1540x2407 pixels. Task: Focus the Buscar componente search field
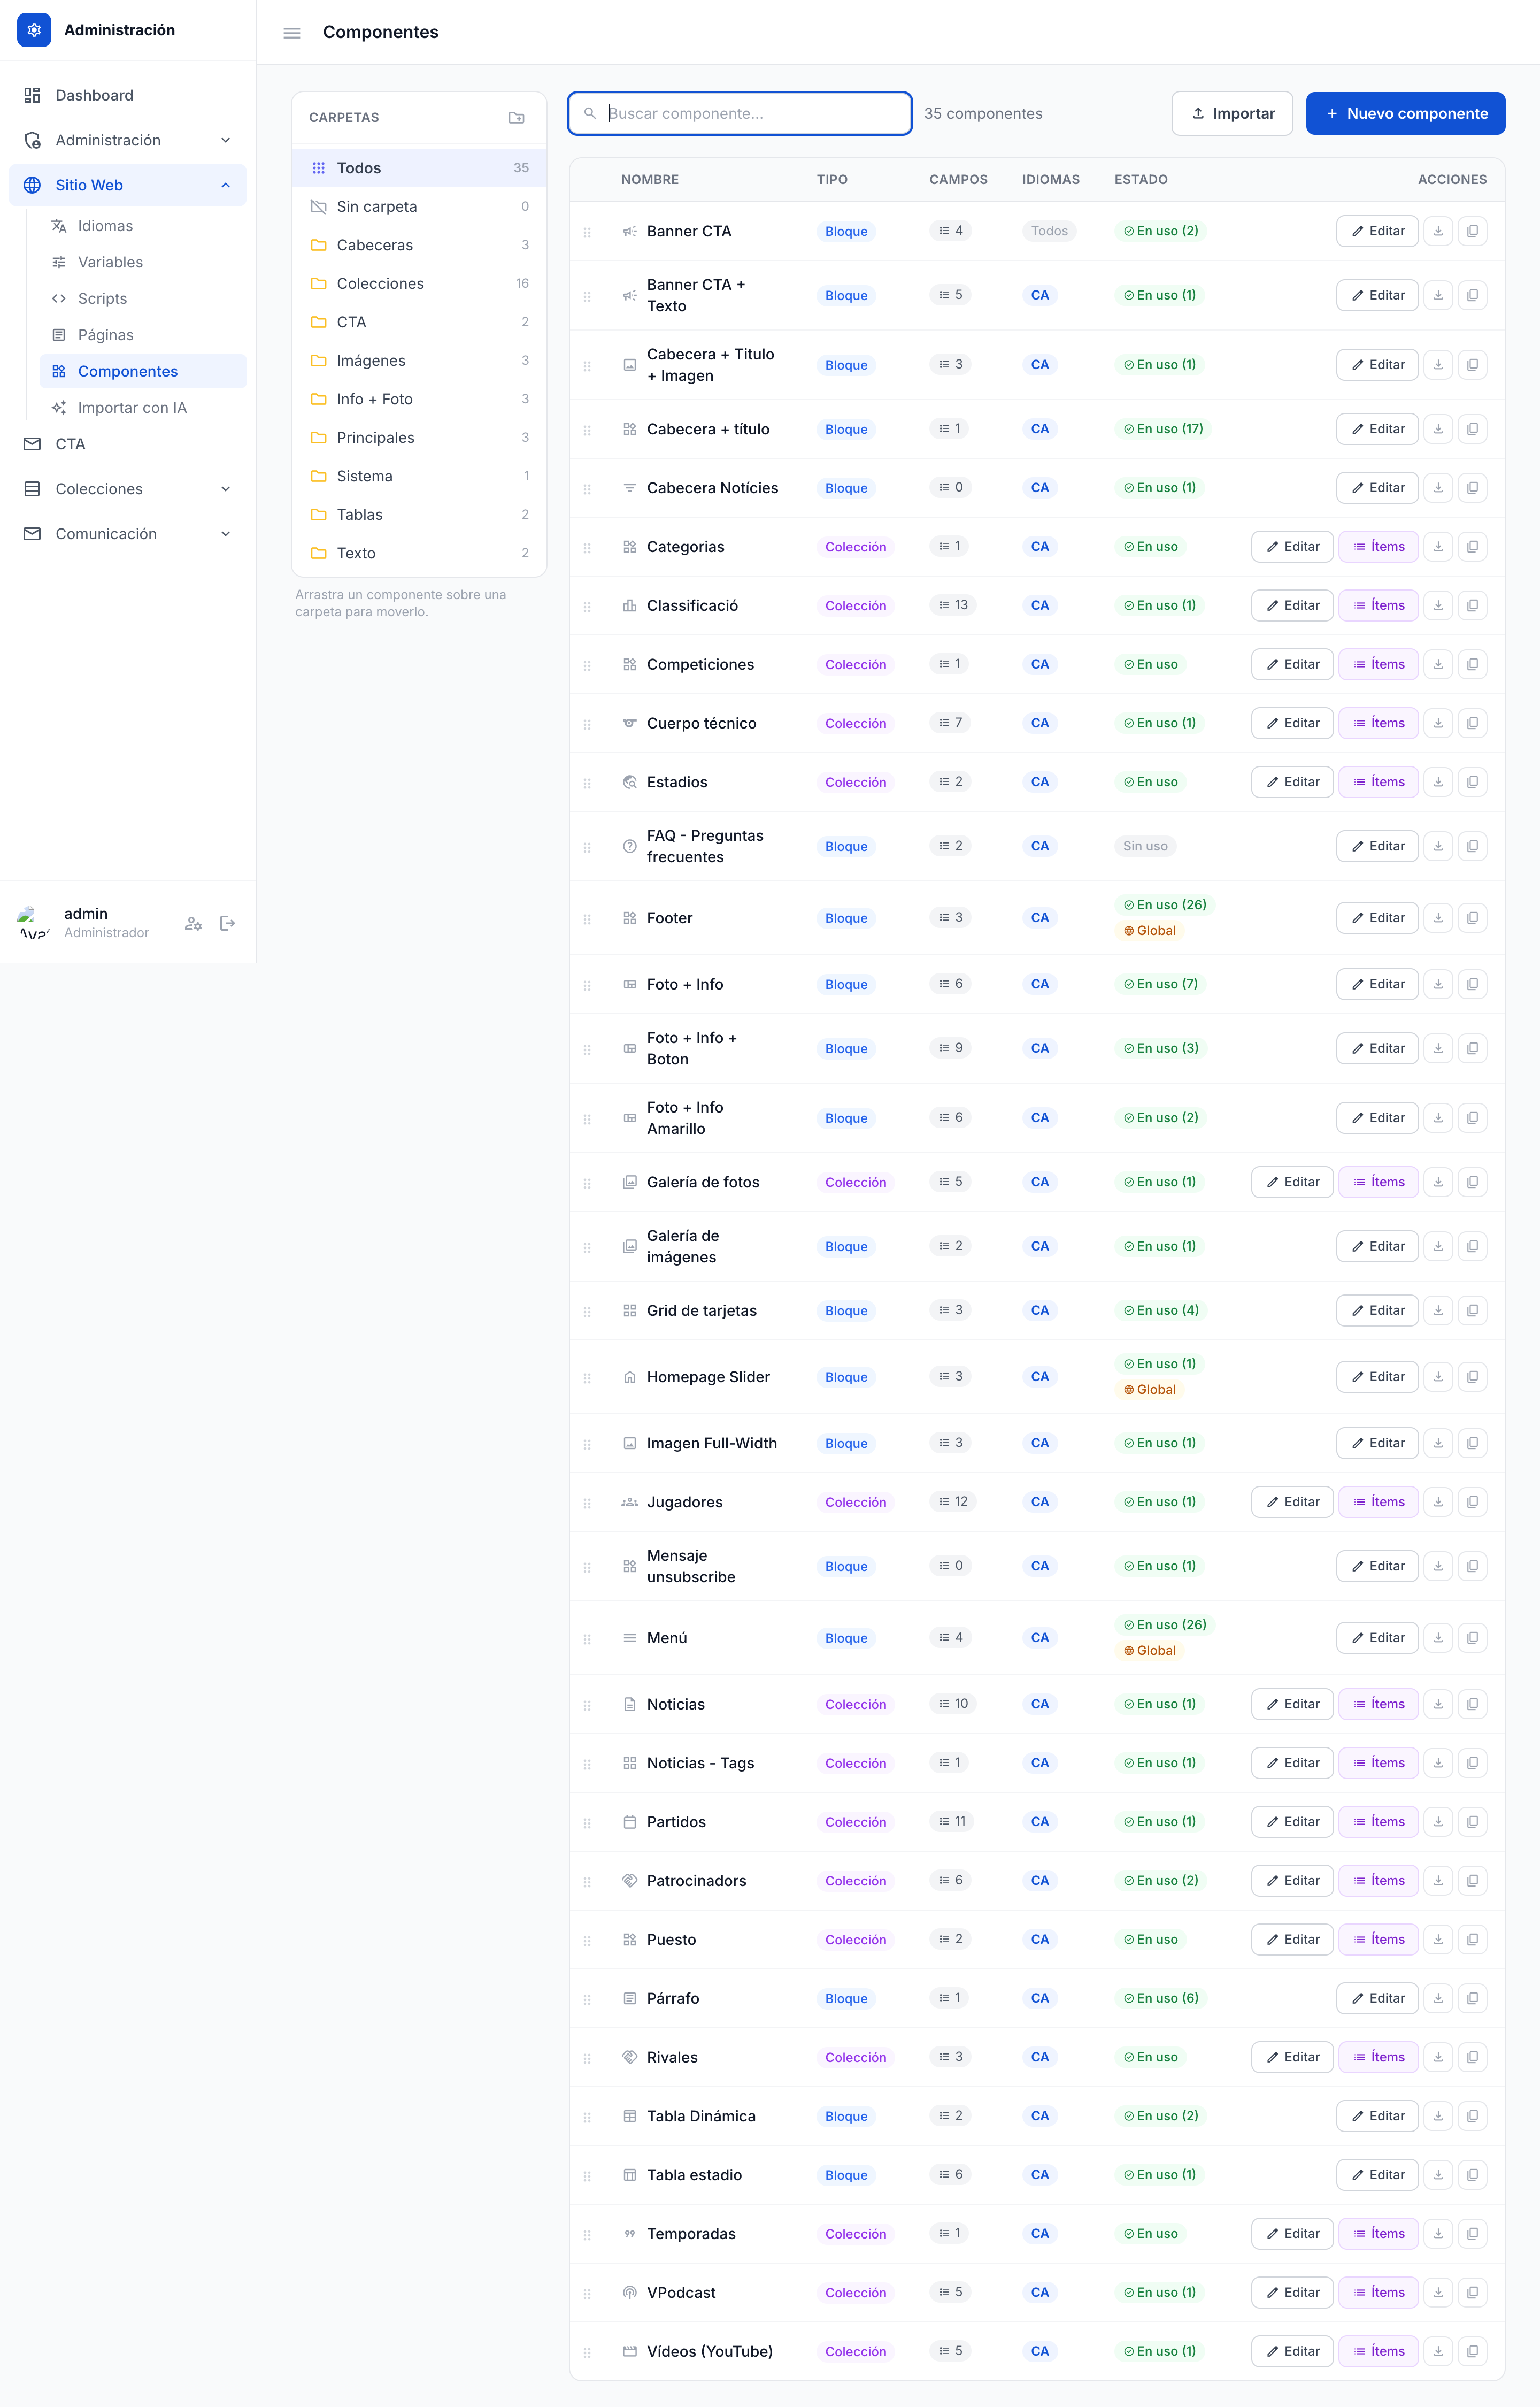coord(740,114)
